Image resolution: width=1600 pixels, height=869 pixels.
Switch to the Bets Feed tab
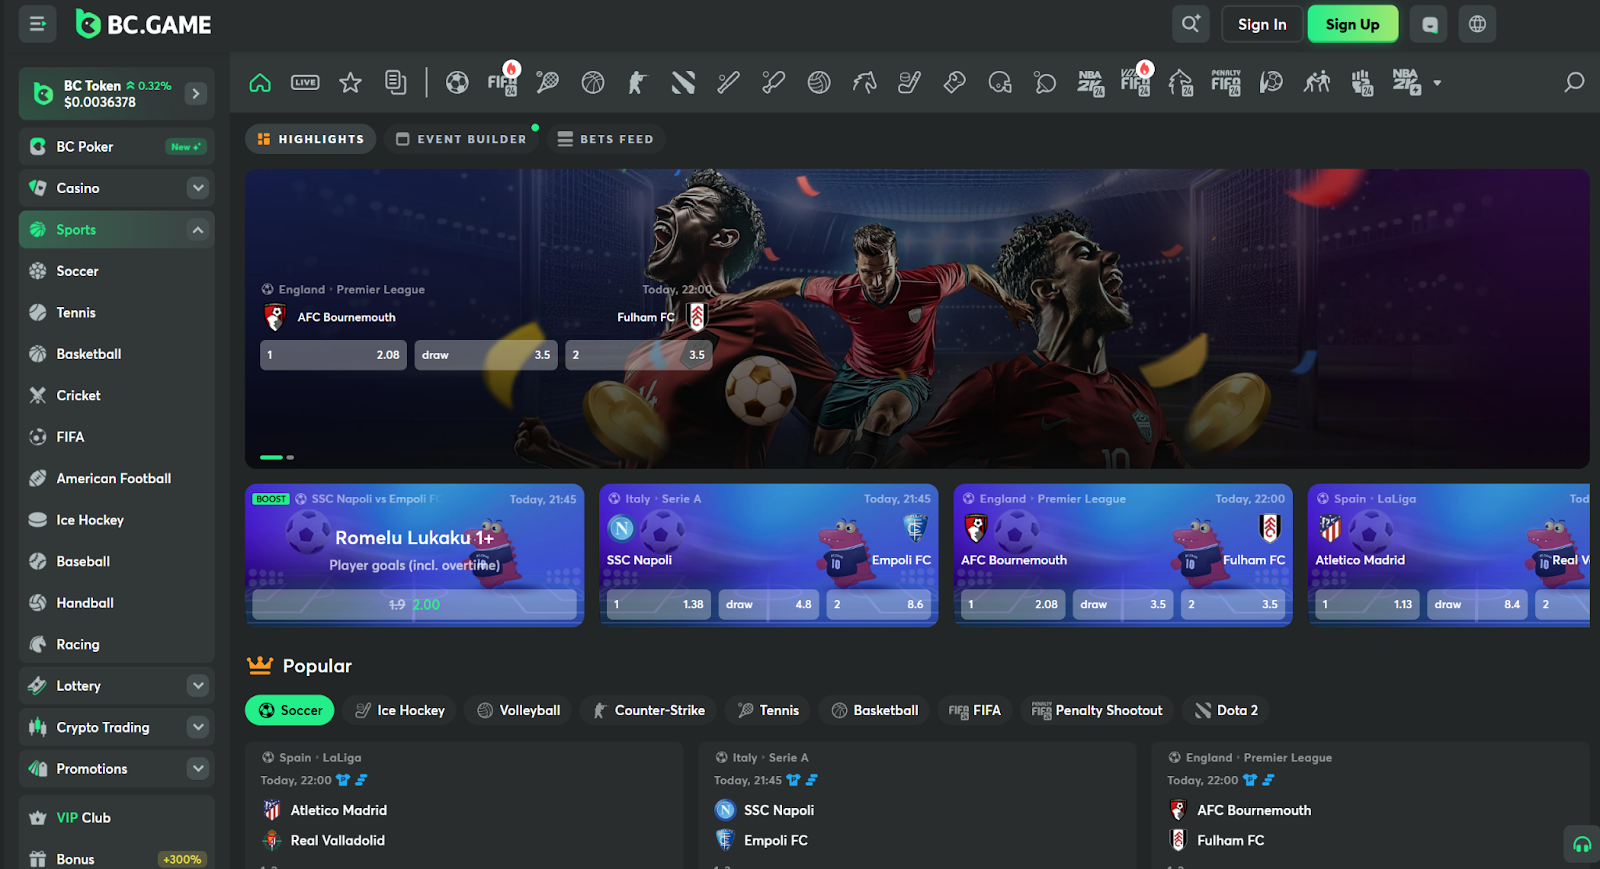pyautogui.click(x=605, y=139)
